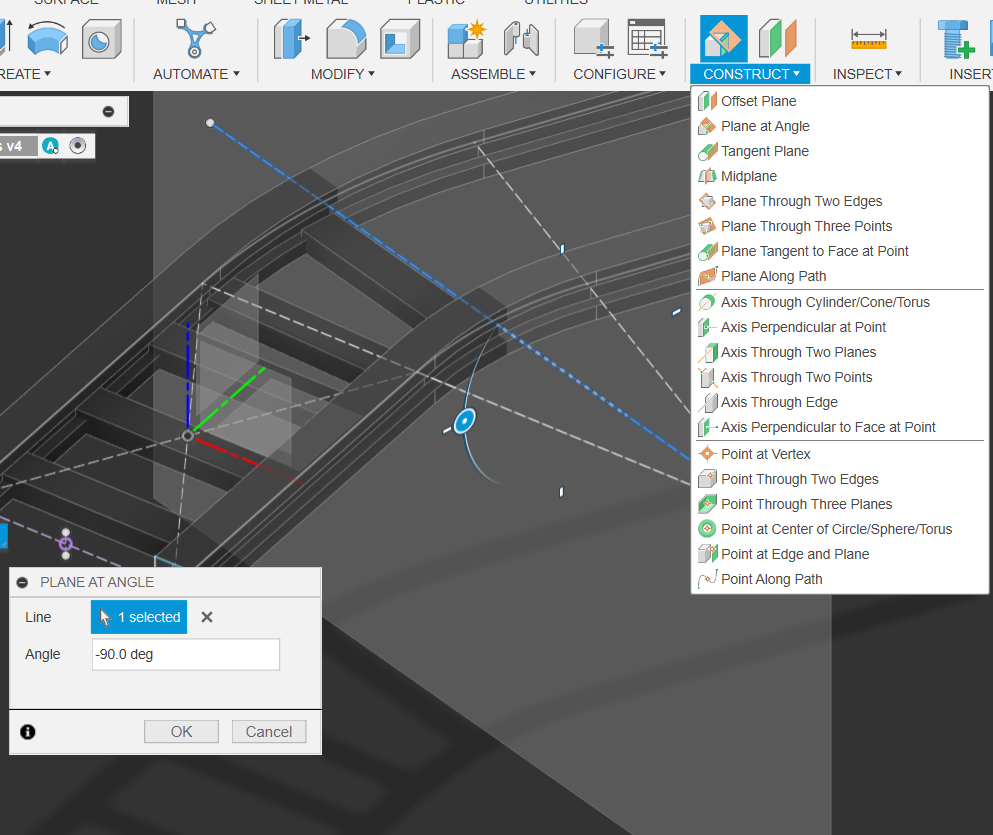993x835 pixels.
Task: Toggle the activate component radio button
Action: pos(77,146)
